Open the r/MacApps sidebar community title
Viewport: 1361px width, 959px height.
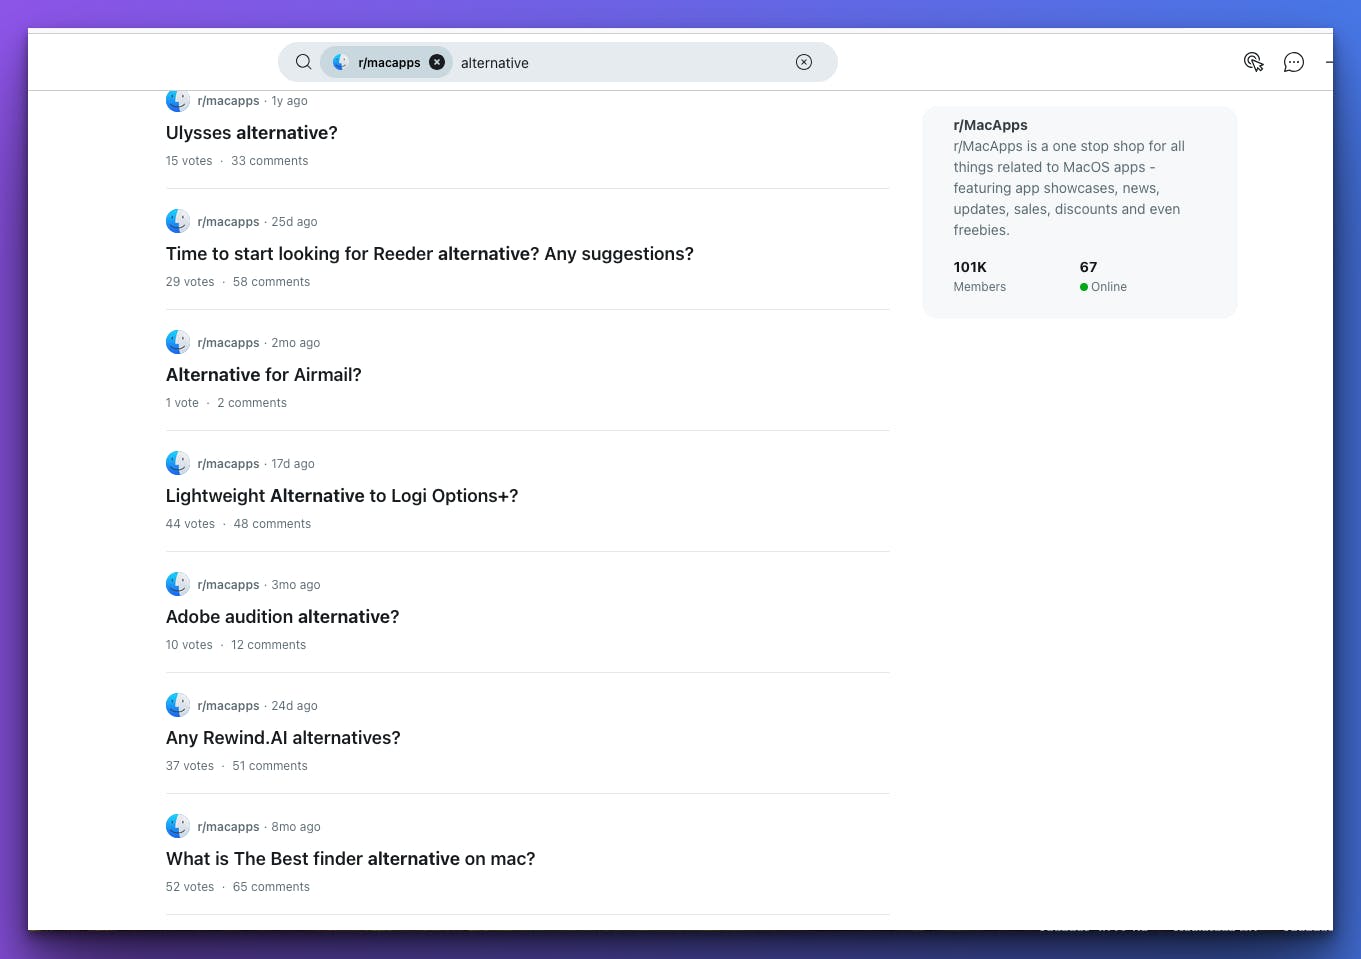point(990,125)
